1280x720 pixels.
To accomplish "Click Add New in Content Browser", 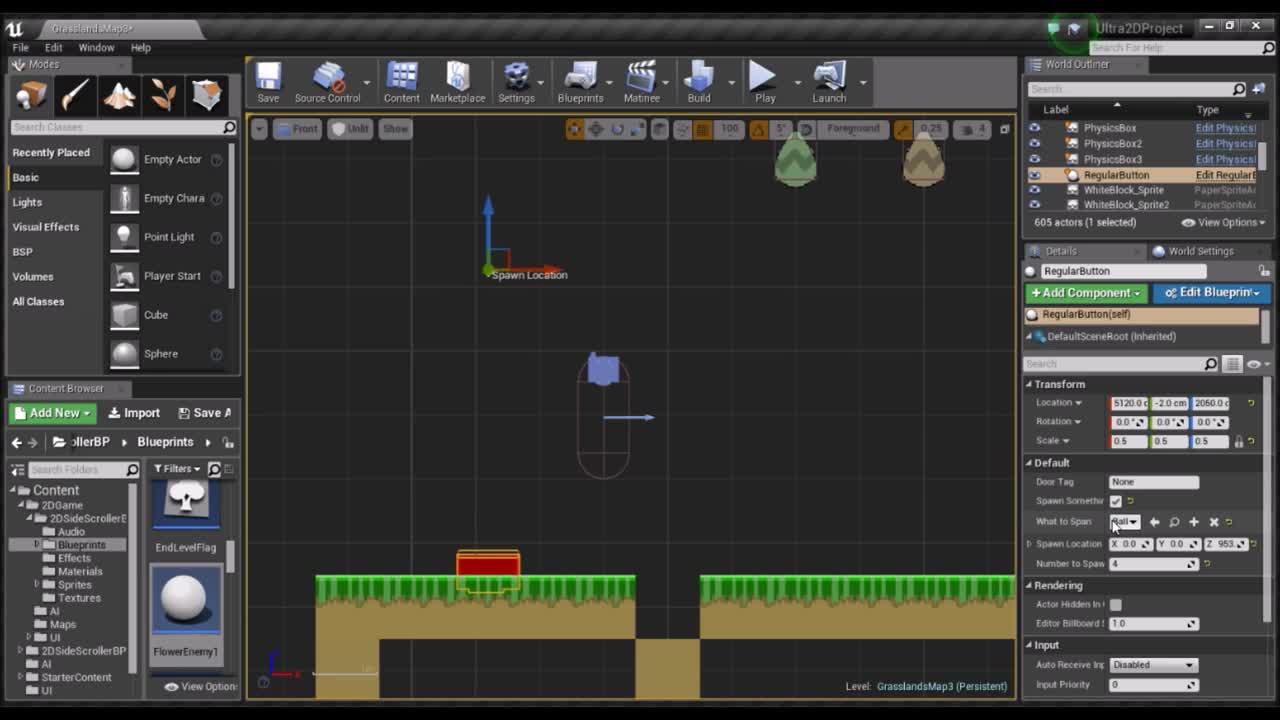I will tap(53, 413).
